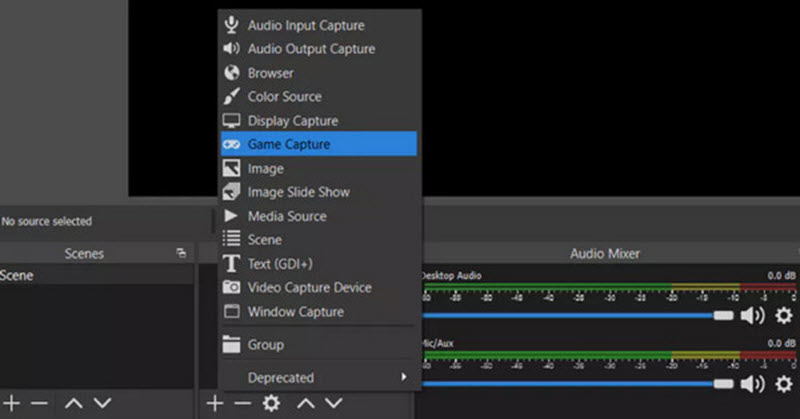Image resolution: width=800 pixels, height=419 pixels.
Task: Choose Image Slide Show source
Action: (x=319, y=192)
